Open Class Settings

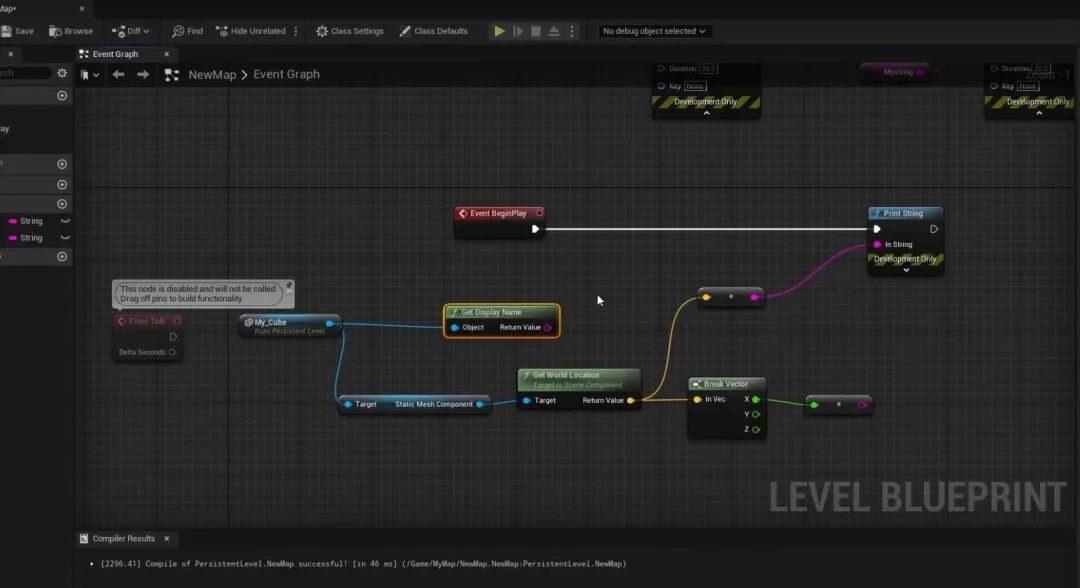tap(350, 31)
